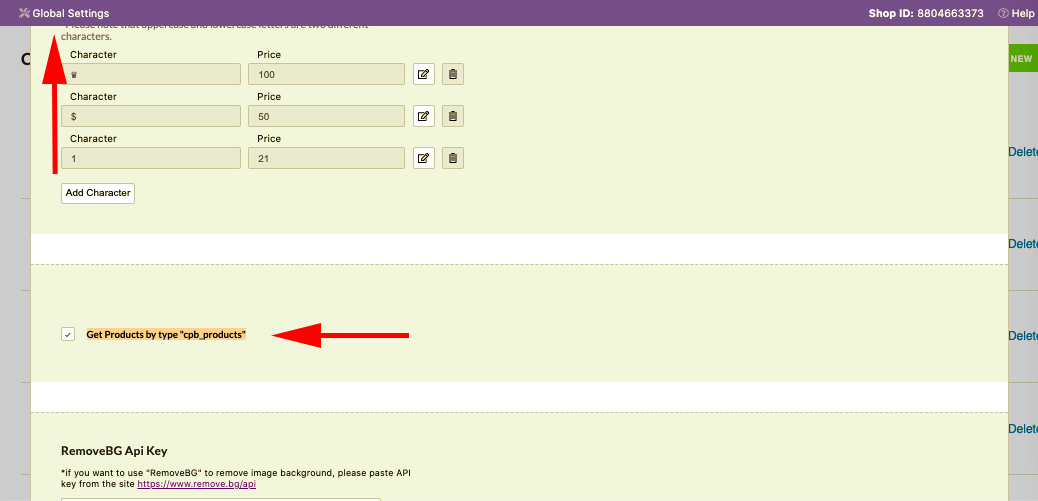
Task: Click the Add Character button
Action: [x=98, y=193]
